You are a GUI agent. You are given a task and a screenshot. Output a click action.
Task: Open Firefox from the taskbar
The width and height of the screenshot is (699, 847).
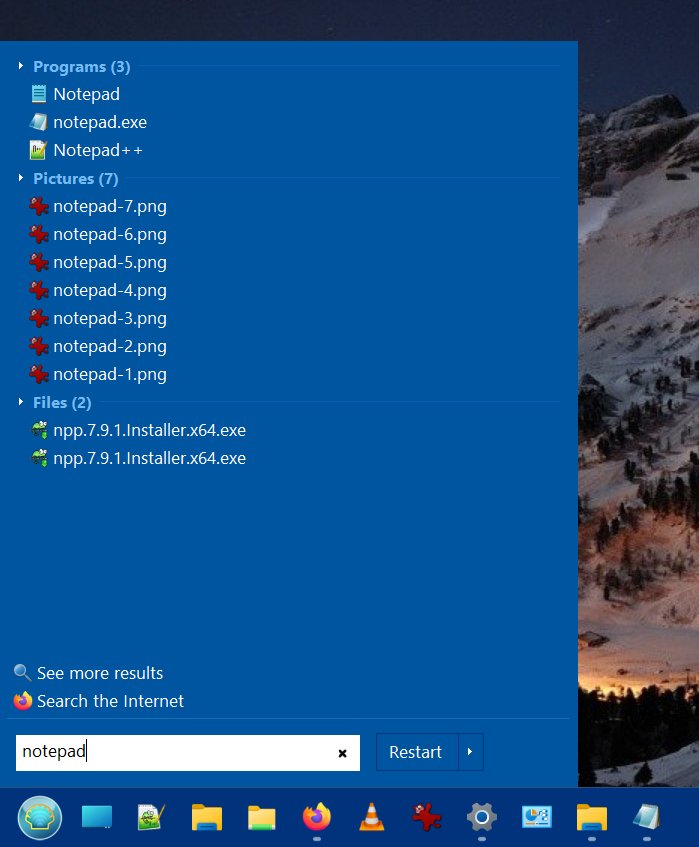pos(317,816)
